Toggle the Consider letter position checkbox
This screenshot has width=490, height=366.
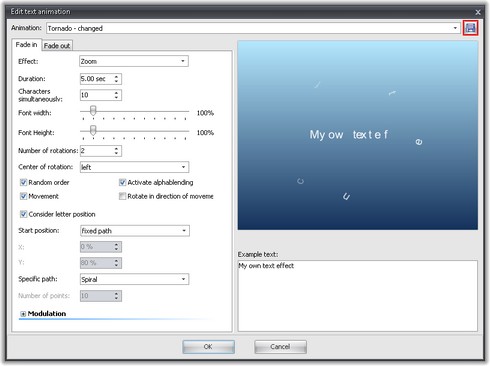pos(23,214)
